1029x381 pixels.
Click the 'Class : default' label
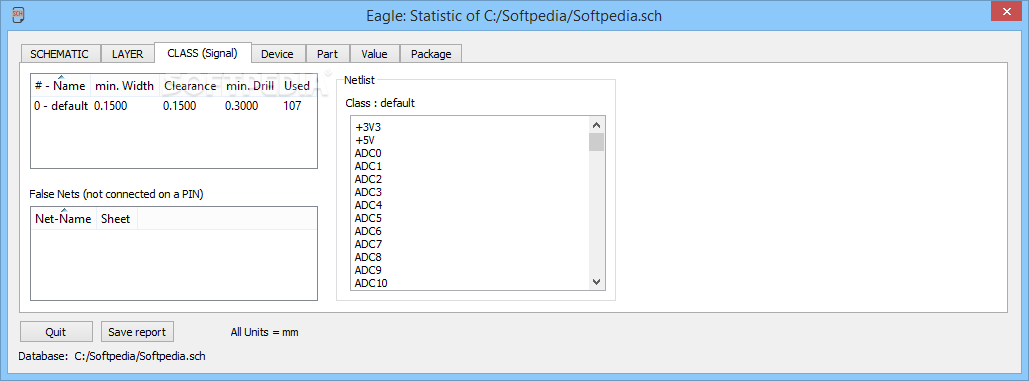click(x=380, y=103)
